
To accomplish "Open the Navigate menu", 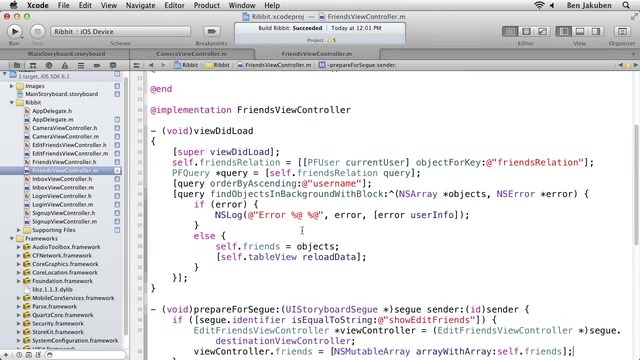I will click(x=140, y=5).
